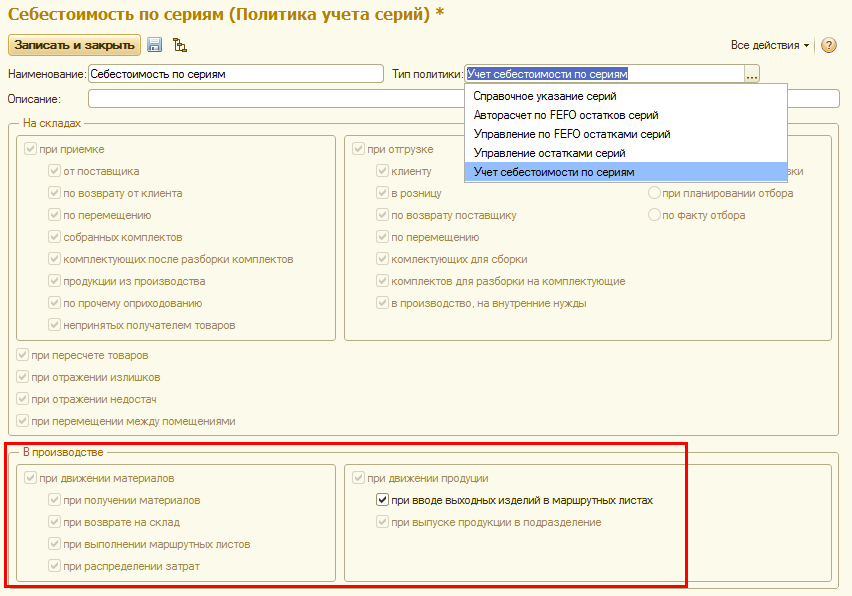The image size is (852, 596).
Task: Toggle 'при получении материалов' checkbox
Action: 54,500
